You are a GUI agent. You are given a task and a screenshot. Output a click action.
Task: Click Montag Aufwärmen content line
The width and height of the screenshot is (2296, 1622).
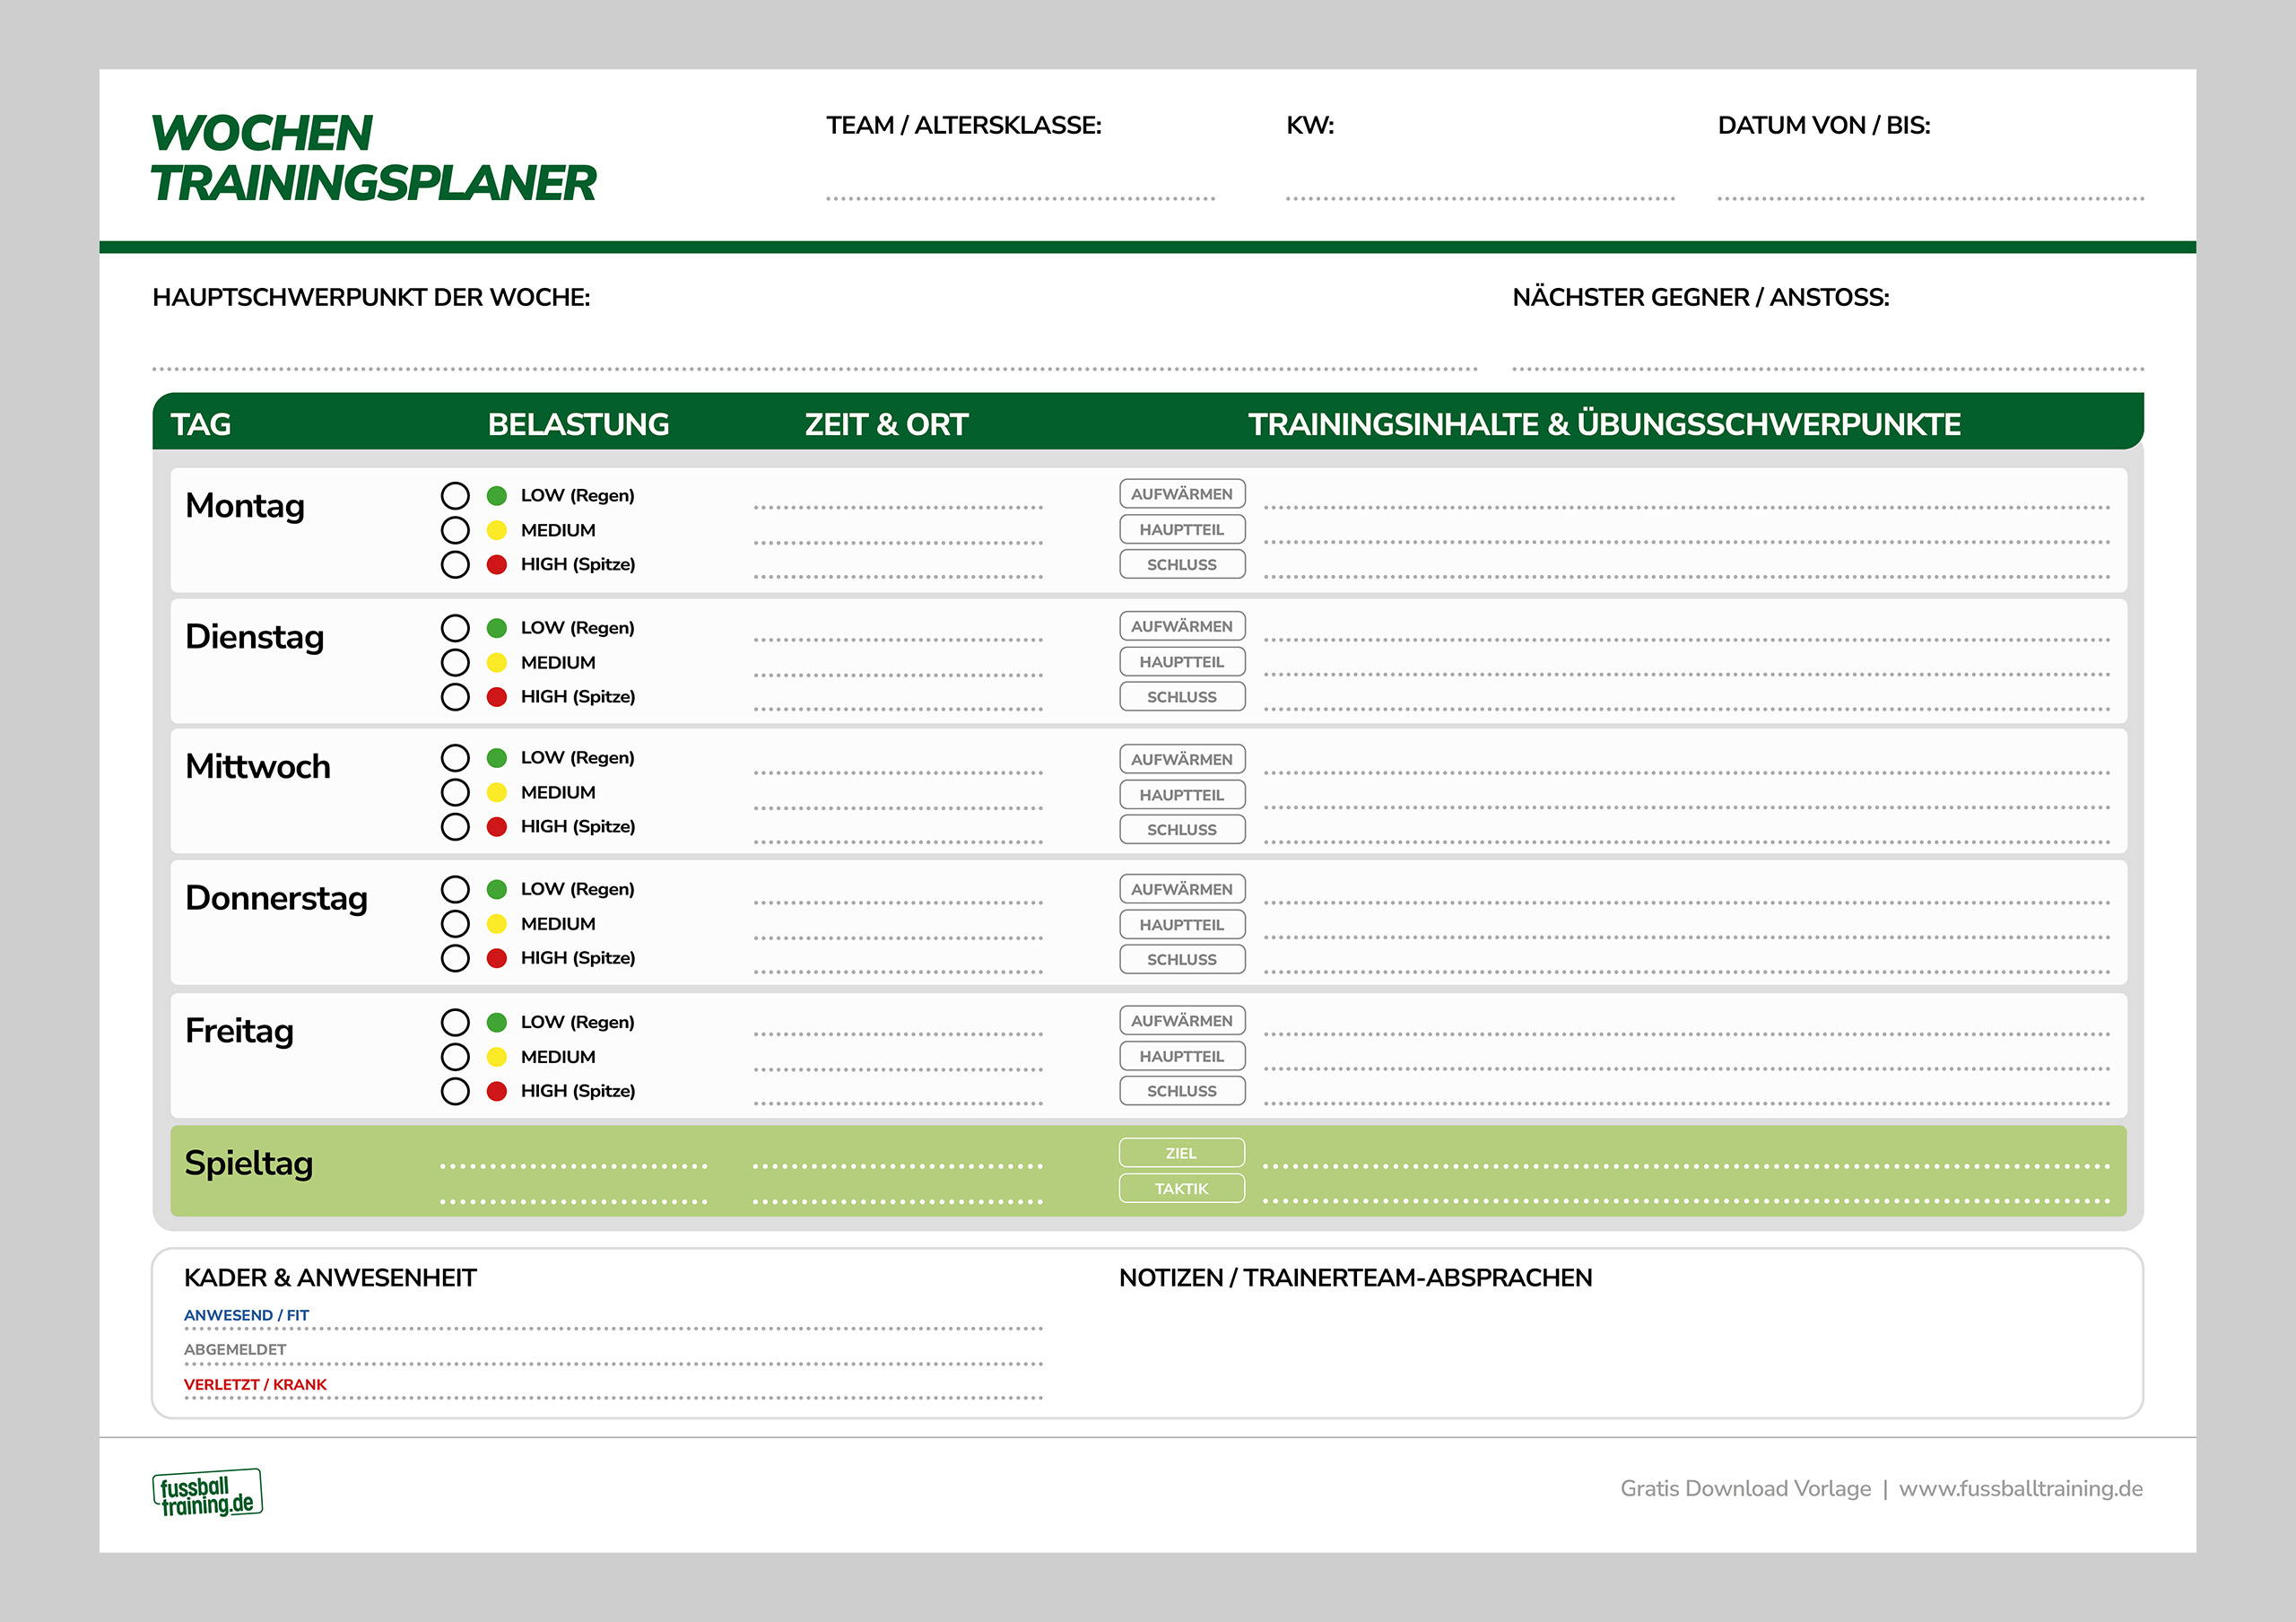pos(1687,507)
